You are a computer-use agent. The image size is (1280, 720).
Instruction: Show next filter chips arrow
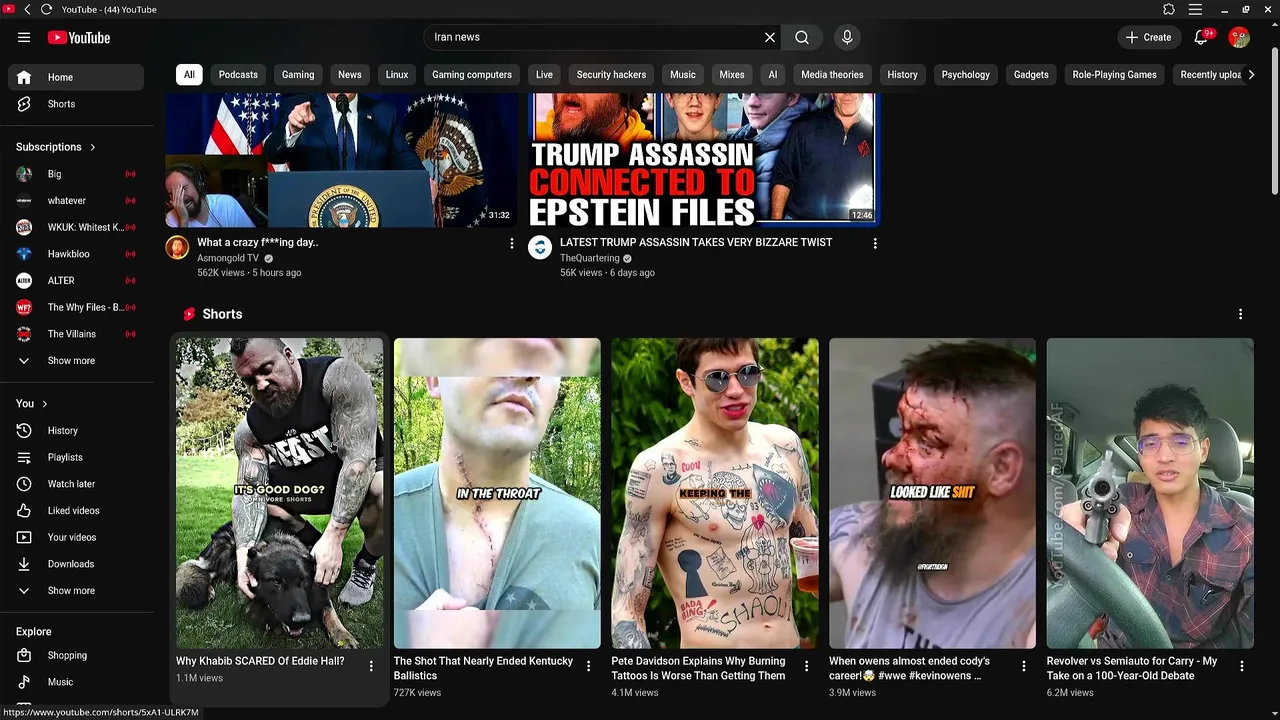(1250, 75)
